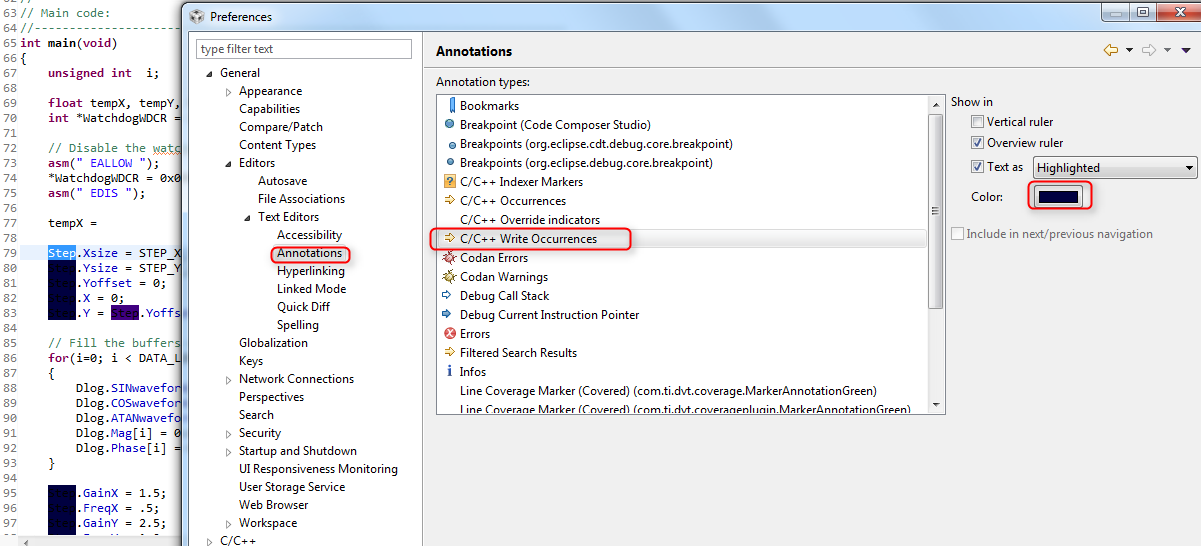Click the annotation Color swatch button

pos(1059,197)
